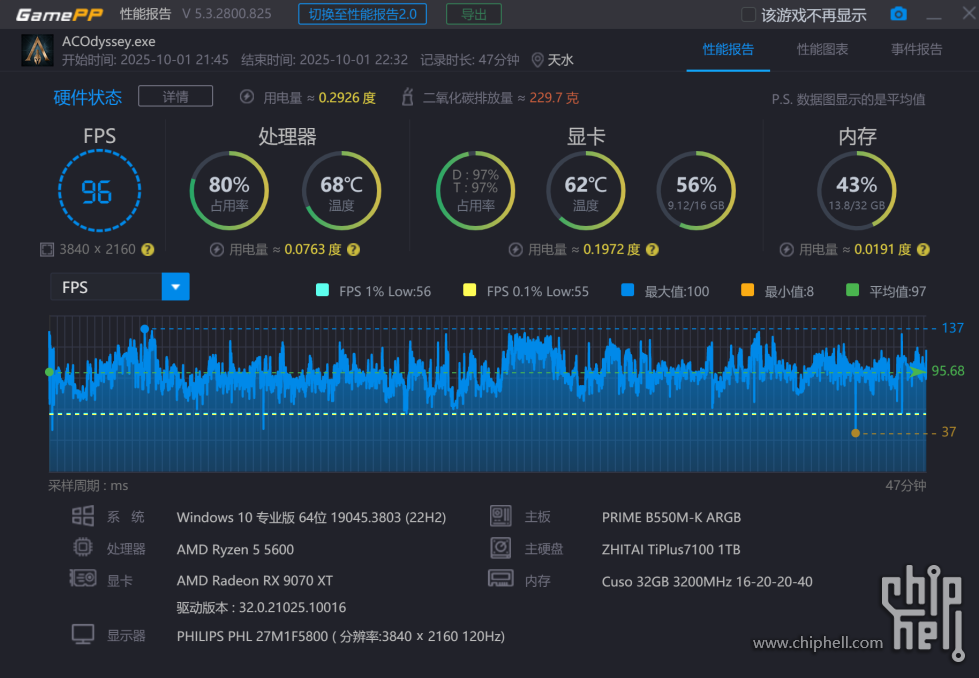The image size is (979, 678).
Task: Toggle the FPS 1% Low legend series
Action: (322, 291)
